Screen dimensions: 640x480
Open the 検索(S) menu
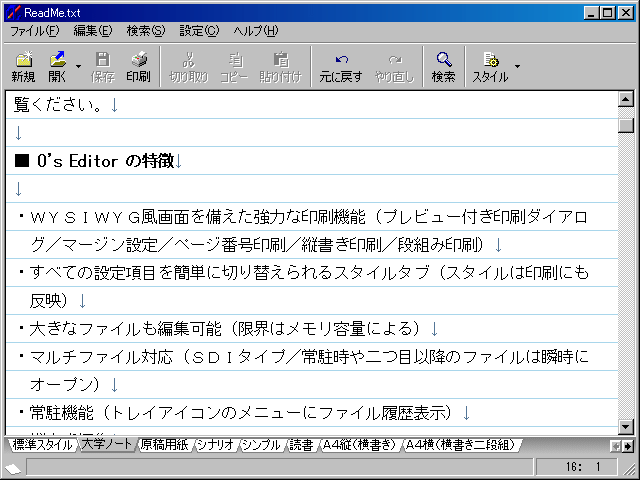coord(146,31)
